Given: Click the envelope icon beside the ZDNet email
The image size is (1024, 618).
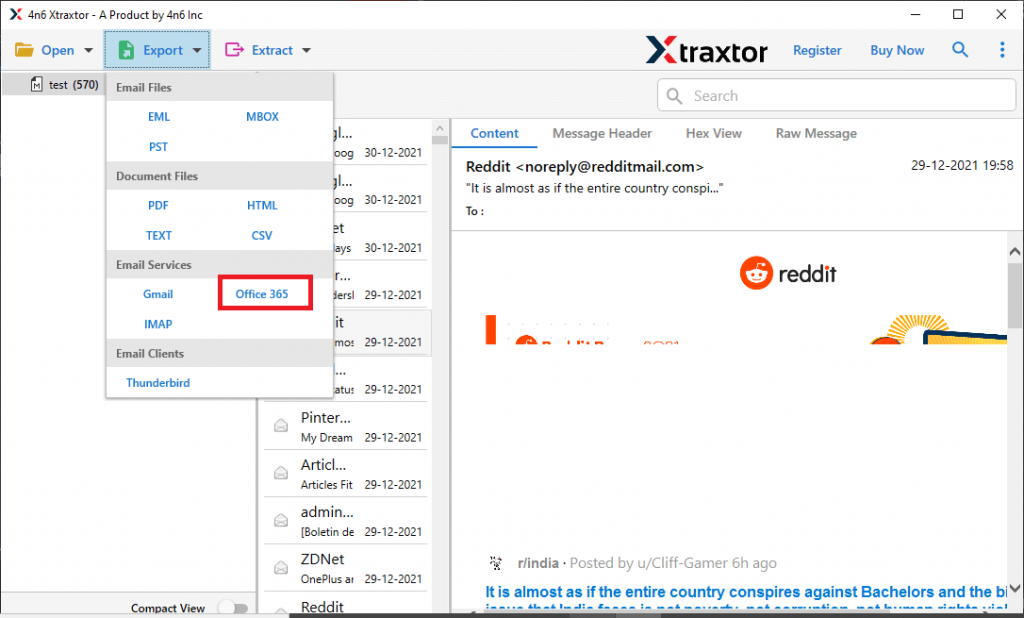Looking at the screenshot, I should 281,567.
